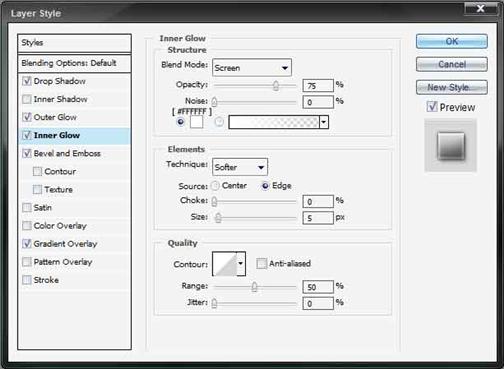504x369 pixels.
Task: Select the Pattern Overlay label
Action: tap(63, 262)
